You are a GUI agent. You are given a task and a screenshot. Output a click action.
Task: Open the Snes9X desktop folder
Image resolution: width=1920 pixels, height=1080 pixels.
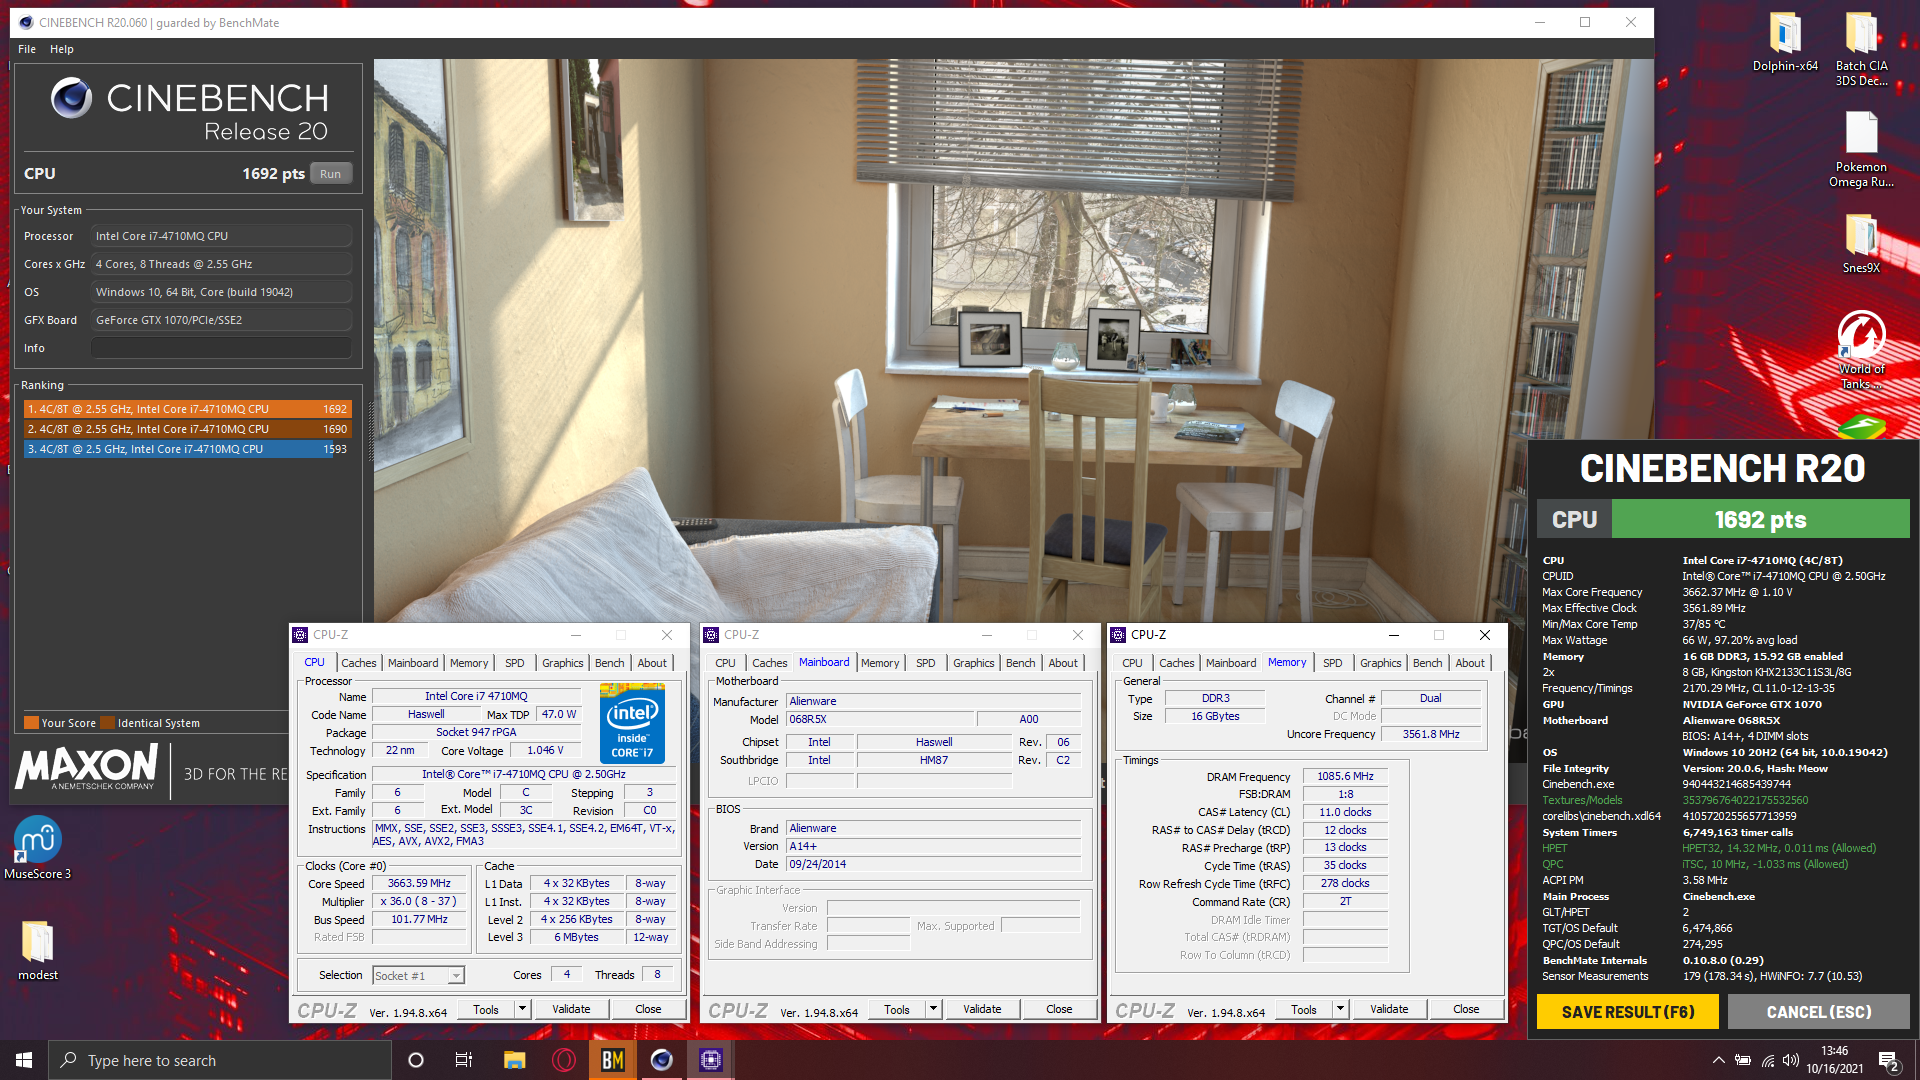tap(1861, 236)
